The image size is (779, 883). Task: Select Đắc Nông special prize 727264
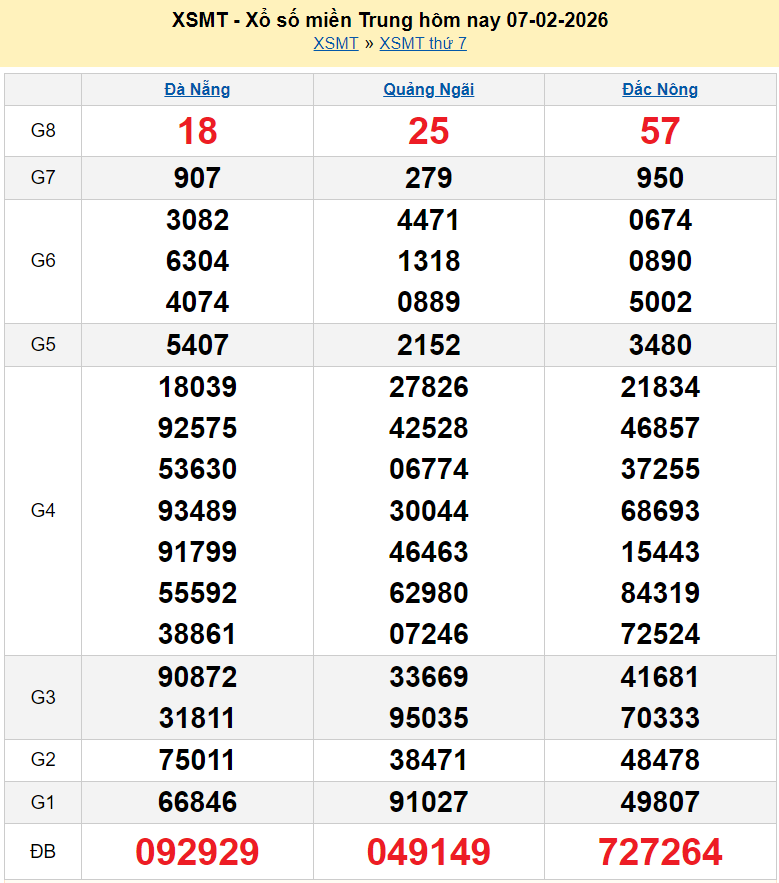click(660, 852)
